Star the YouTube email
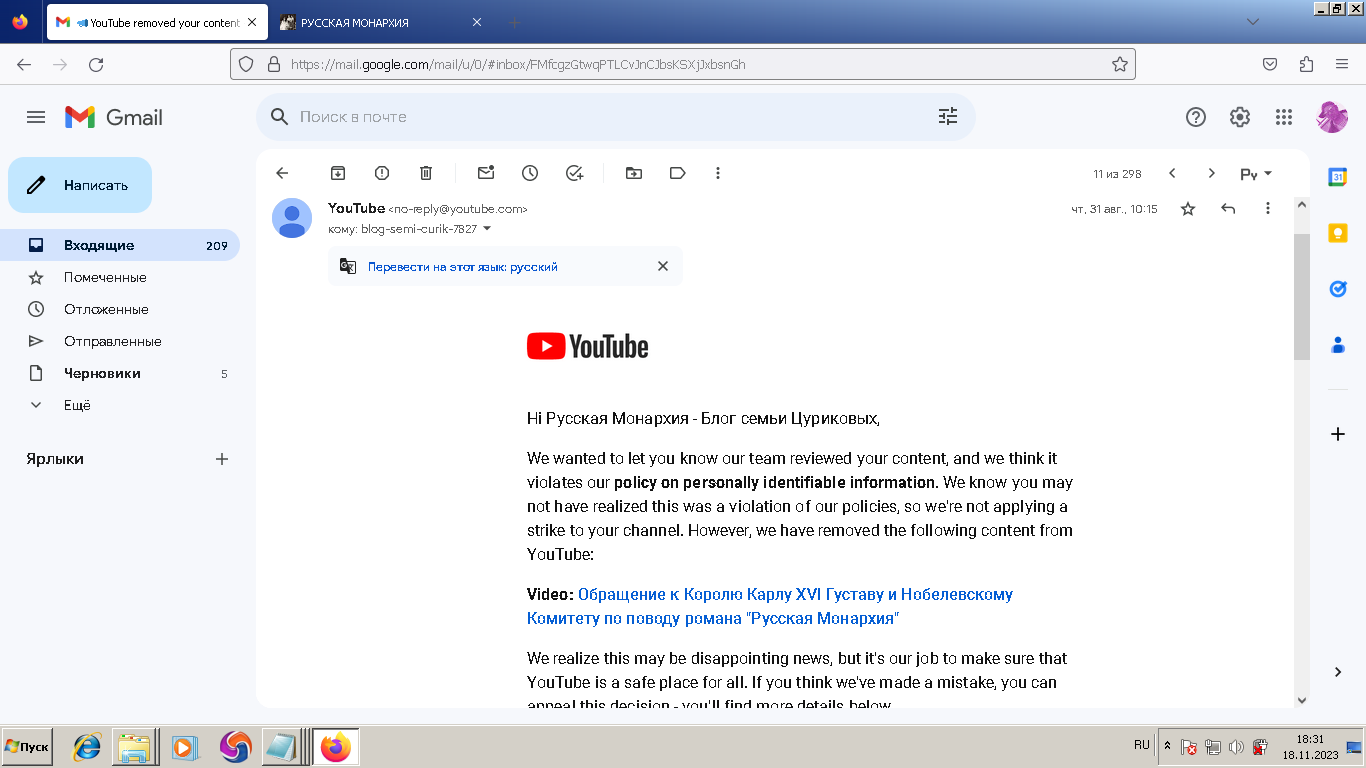Viewport: 1366px width, 768px height. coord(1188,209)
